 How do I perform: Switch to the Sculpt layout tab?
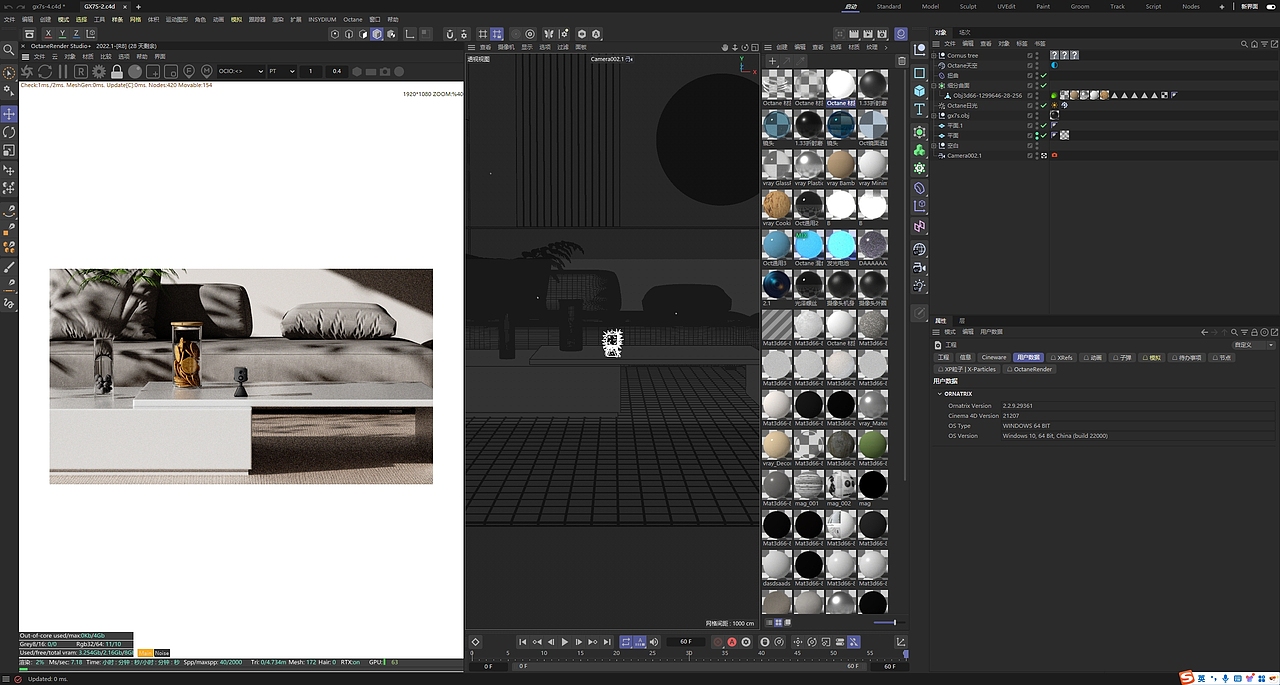(968, 6)
